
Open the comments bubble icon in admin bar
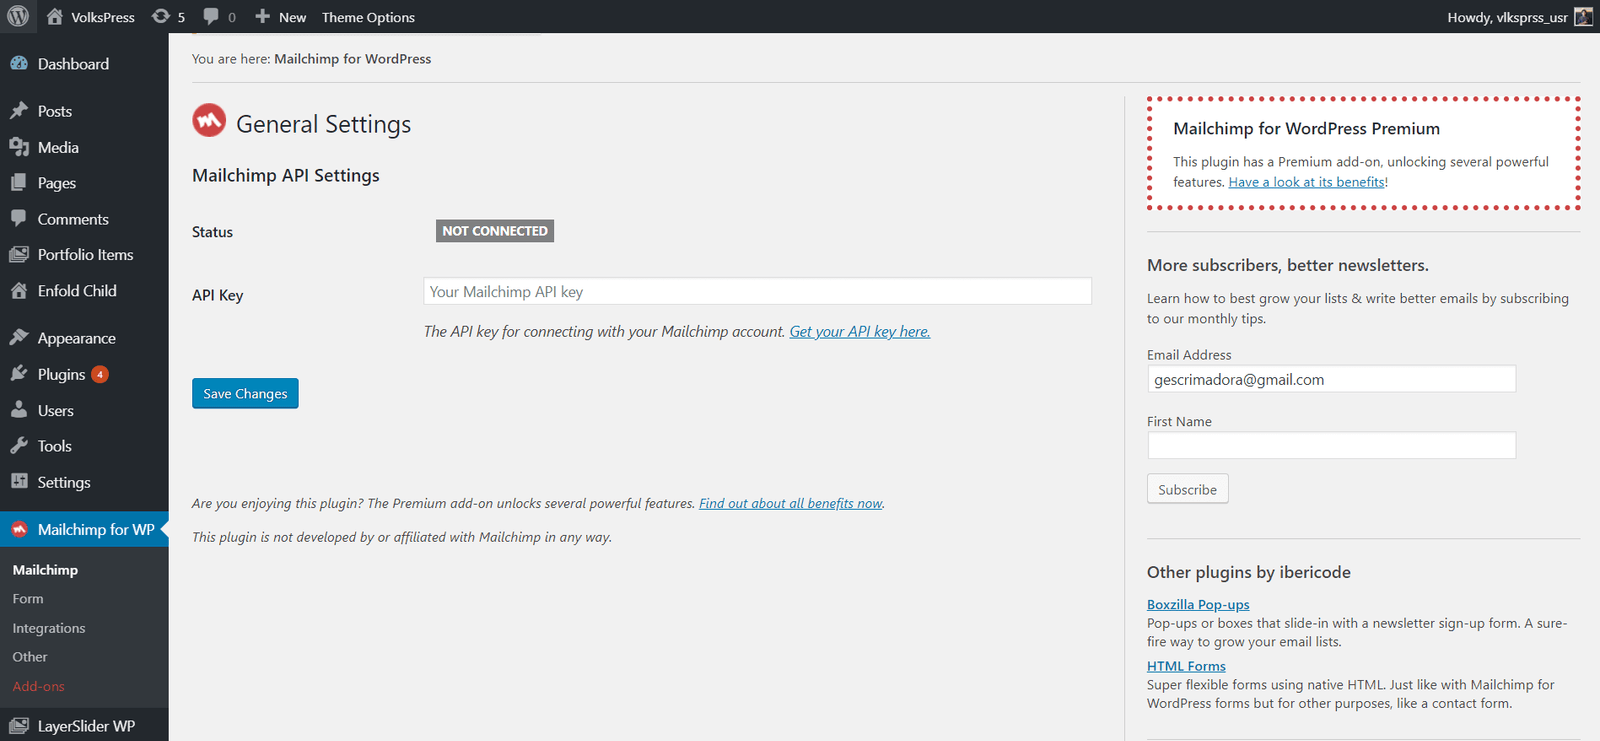(211, 17)
